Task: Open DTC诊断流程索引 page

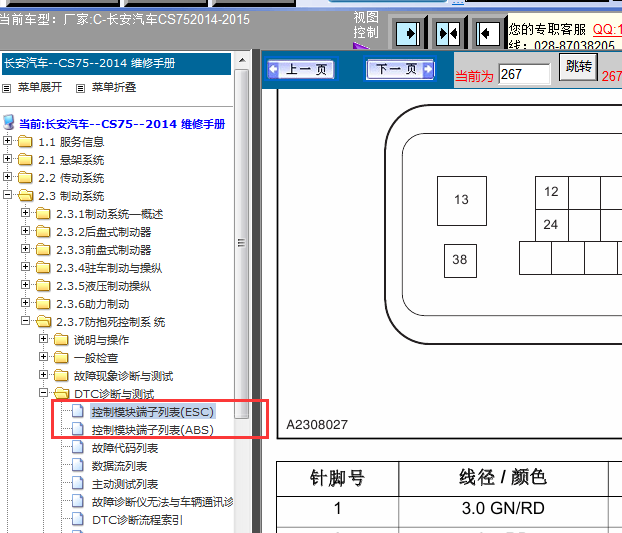Action: tap(137, 520)
